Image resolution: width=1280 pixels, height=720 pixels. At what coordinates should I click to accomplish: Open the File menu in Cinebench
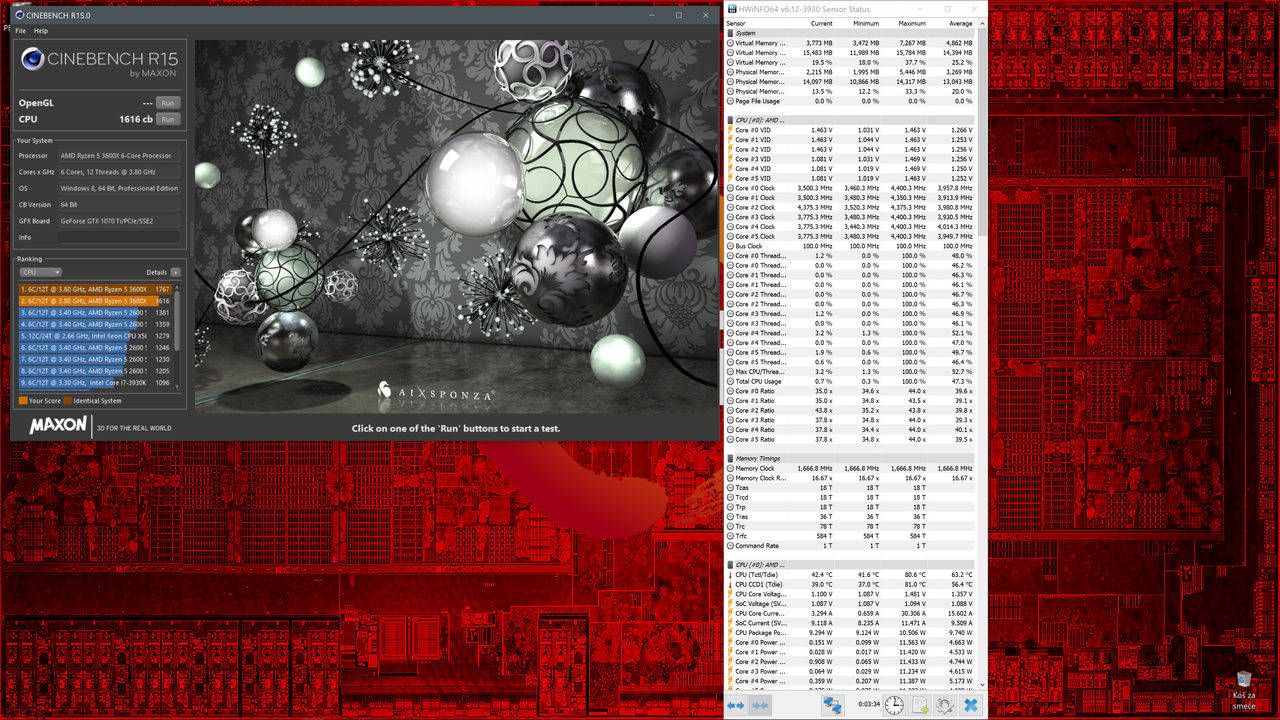pyautogui.click(x=20, y=31)
